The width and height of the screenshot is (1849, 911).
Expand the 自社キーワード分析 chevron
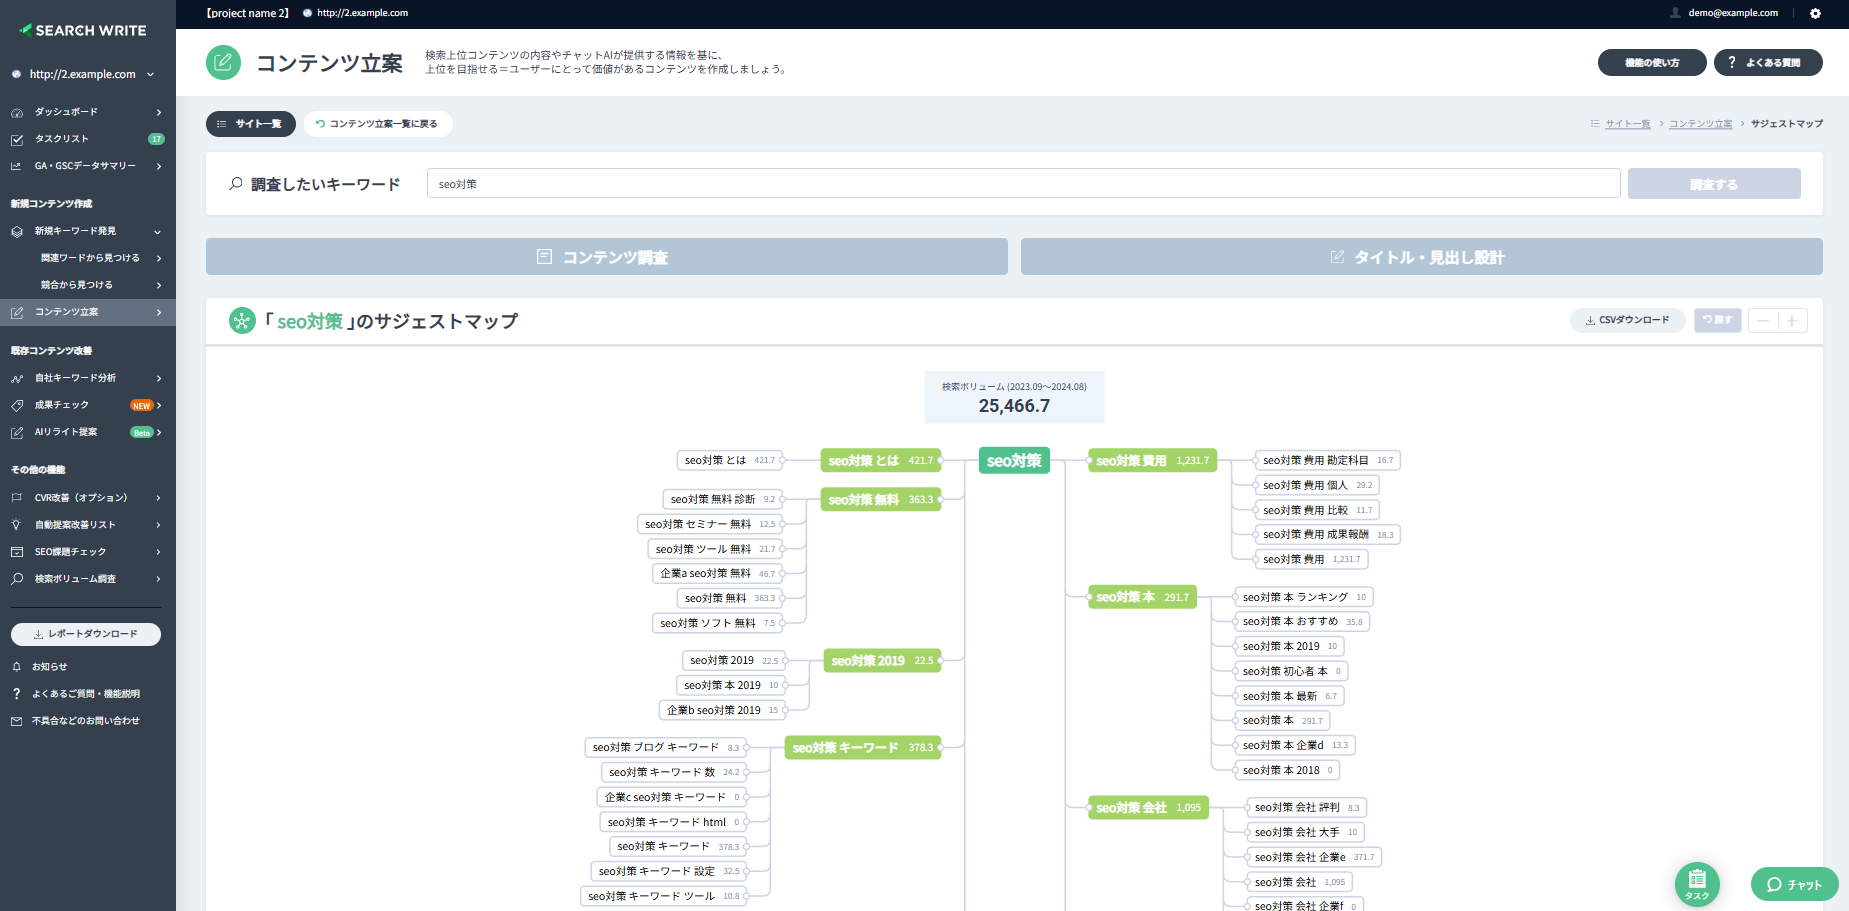159,378
